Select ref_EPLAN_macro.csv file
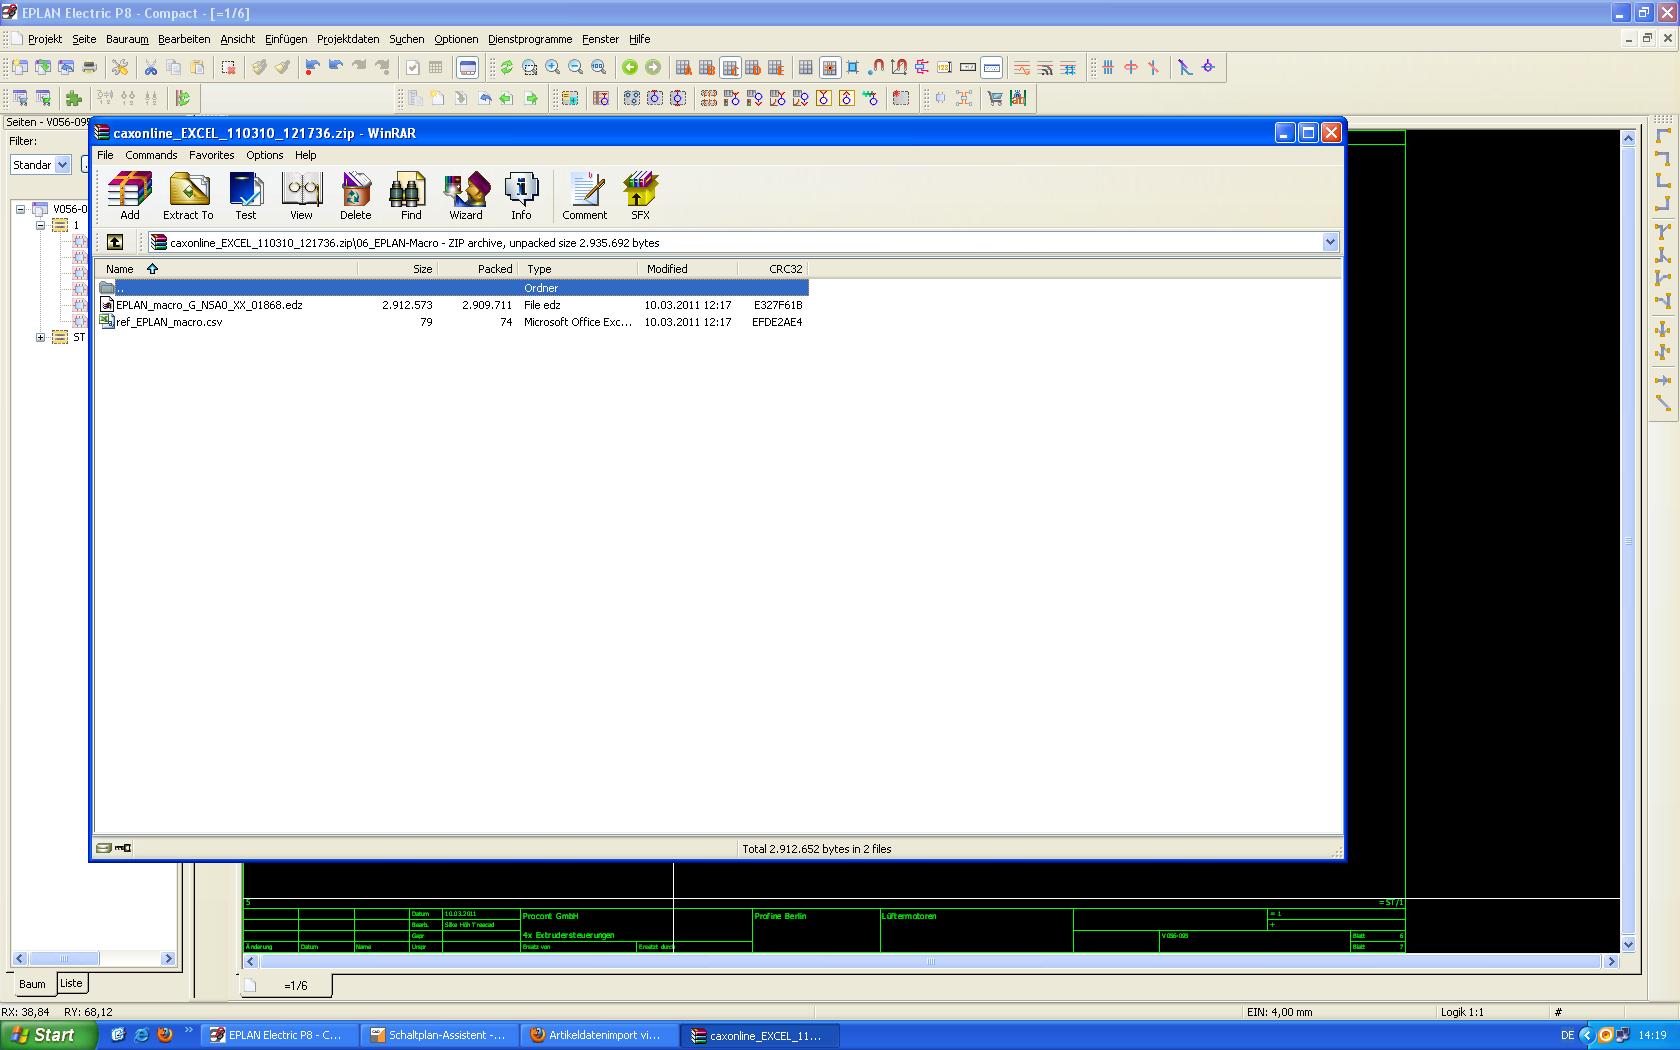 (169, 322)
